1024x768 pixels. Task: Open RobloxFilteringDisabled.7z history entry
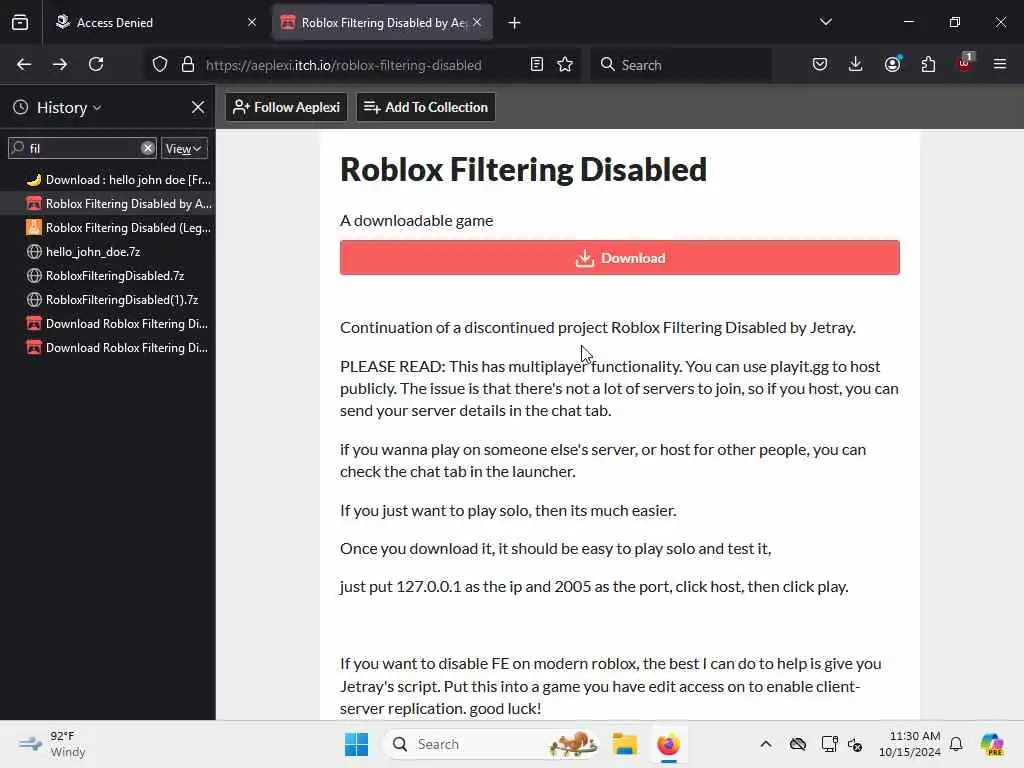coord(108,276)
